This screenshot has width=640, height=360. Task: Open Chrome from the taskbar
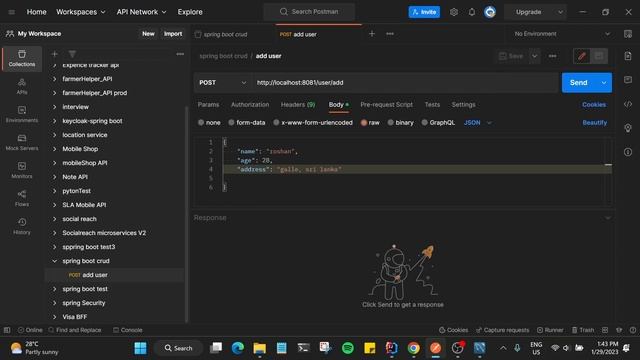[413, 348]
